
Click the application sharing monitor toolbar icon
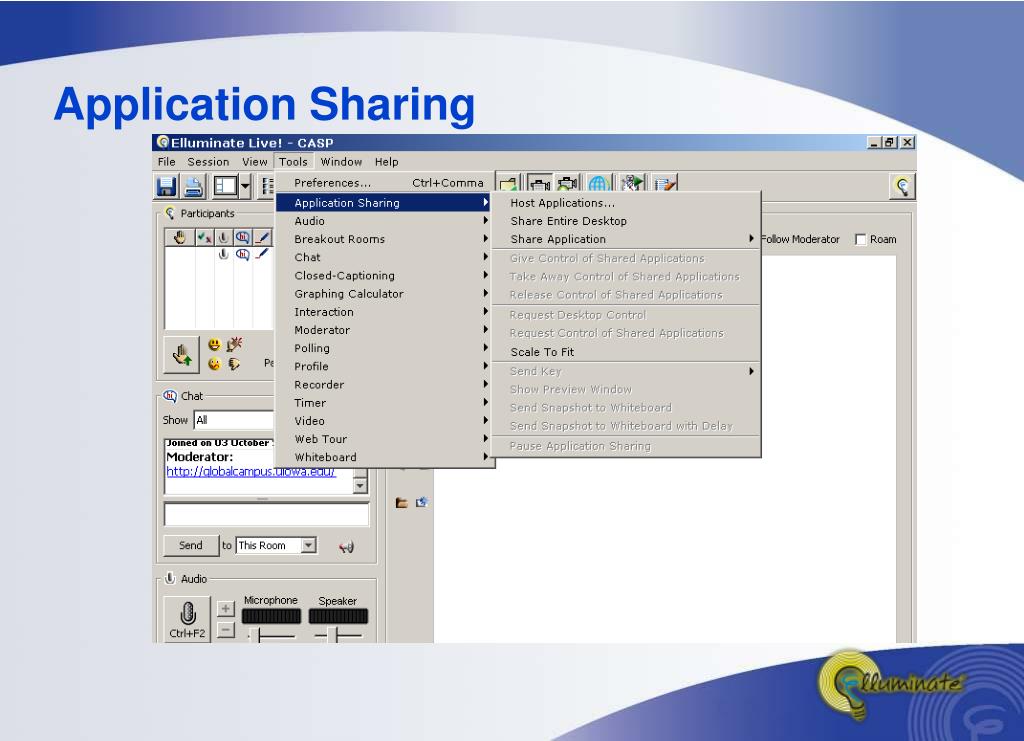tap(539, 184)
